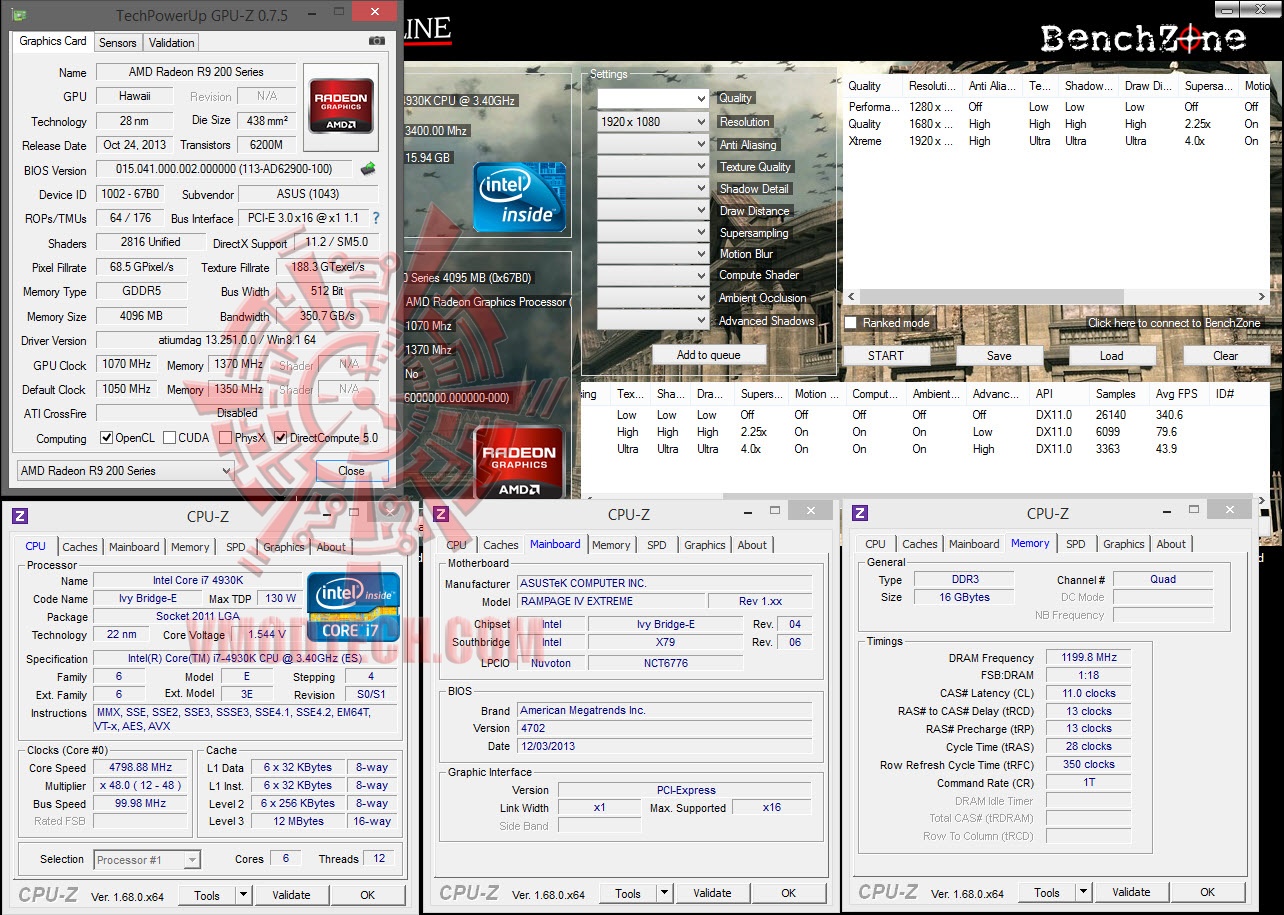Click the 'RAMPAGE IV EXTREME' model field
Screen dimensions: 1284x915
pos(610,601)
